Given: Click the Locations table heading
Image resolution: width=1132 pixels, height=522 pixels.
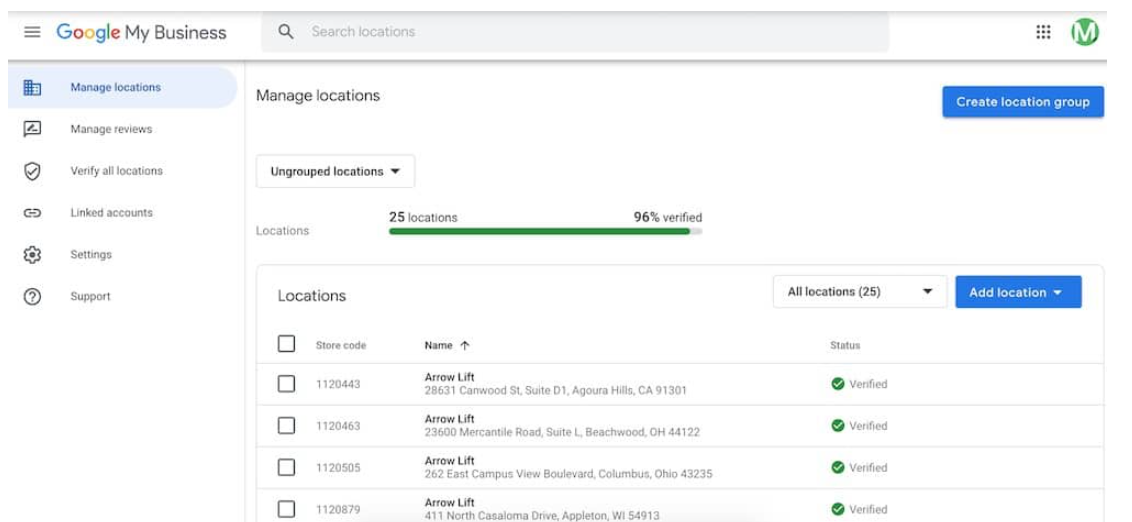Looking at the screenshot, I should [312, 296].
